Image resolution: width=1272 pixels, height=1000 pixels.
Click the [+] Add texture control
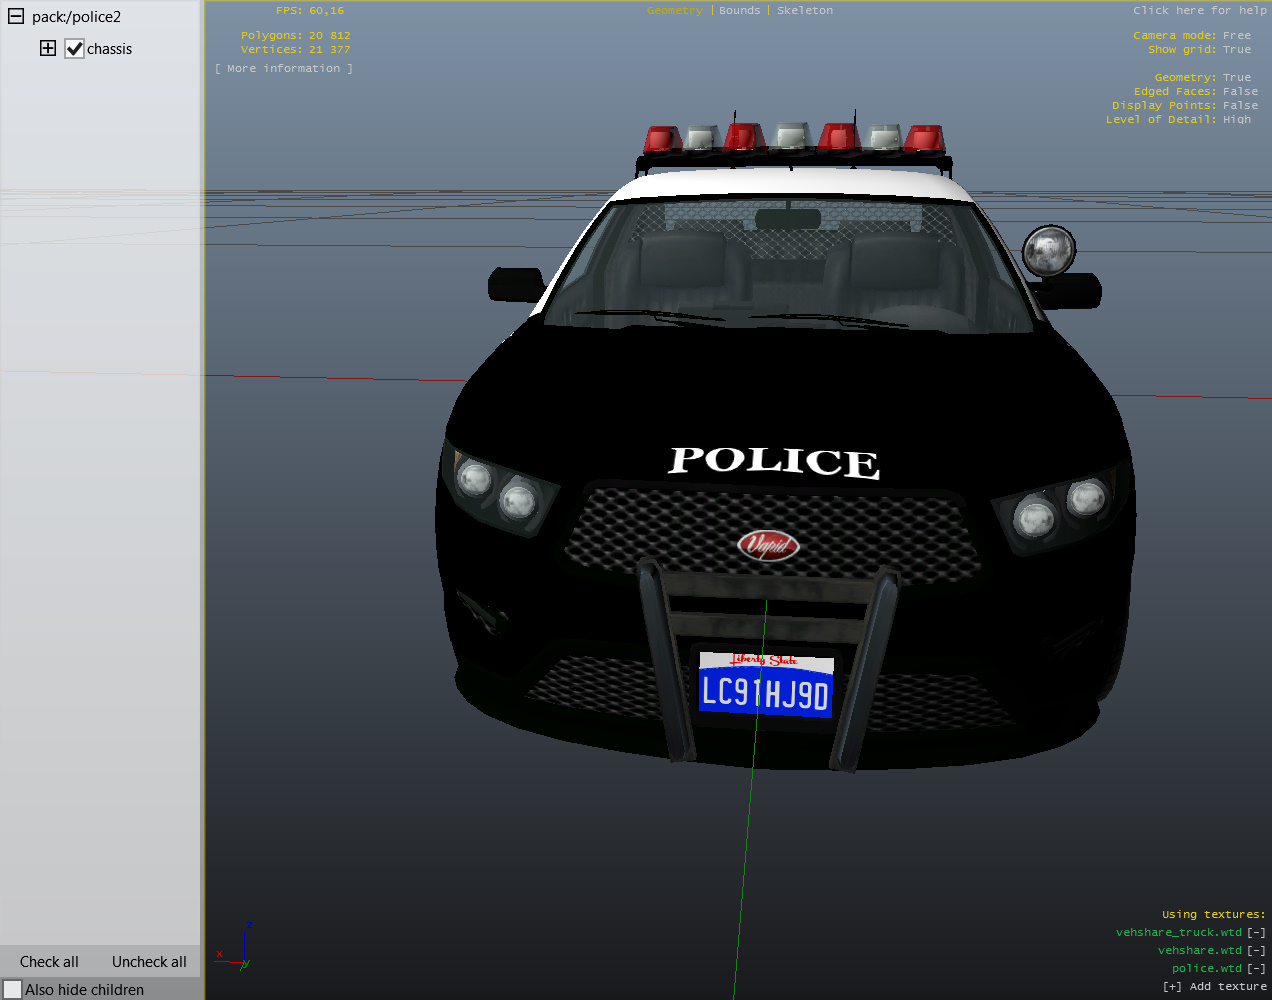tap(1214, 986)
